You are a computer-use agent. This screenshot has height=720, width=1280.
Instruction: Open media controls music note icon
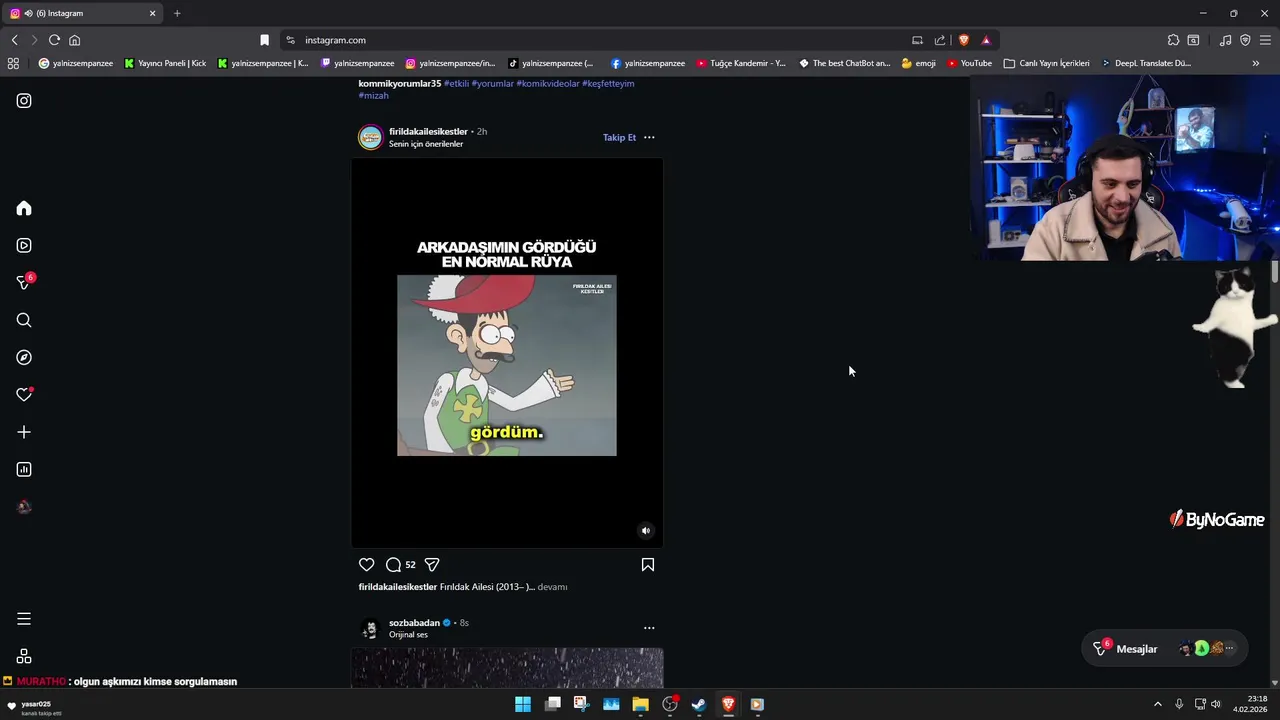tap(1225, 40)
